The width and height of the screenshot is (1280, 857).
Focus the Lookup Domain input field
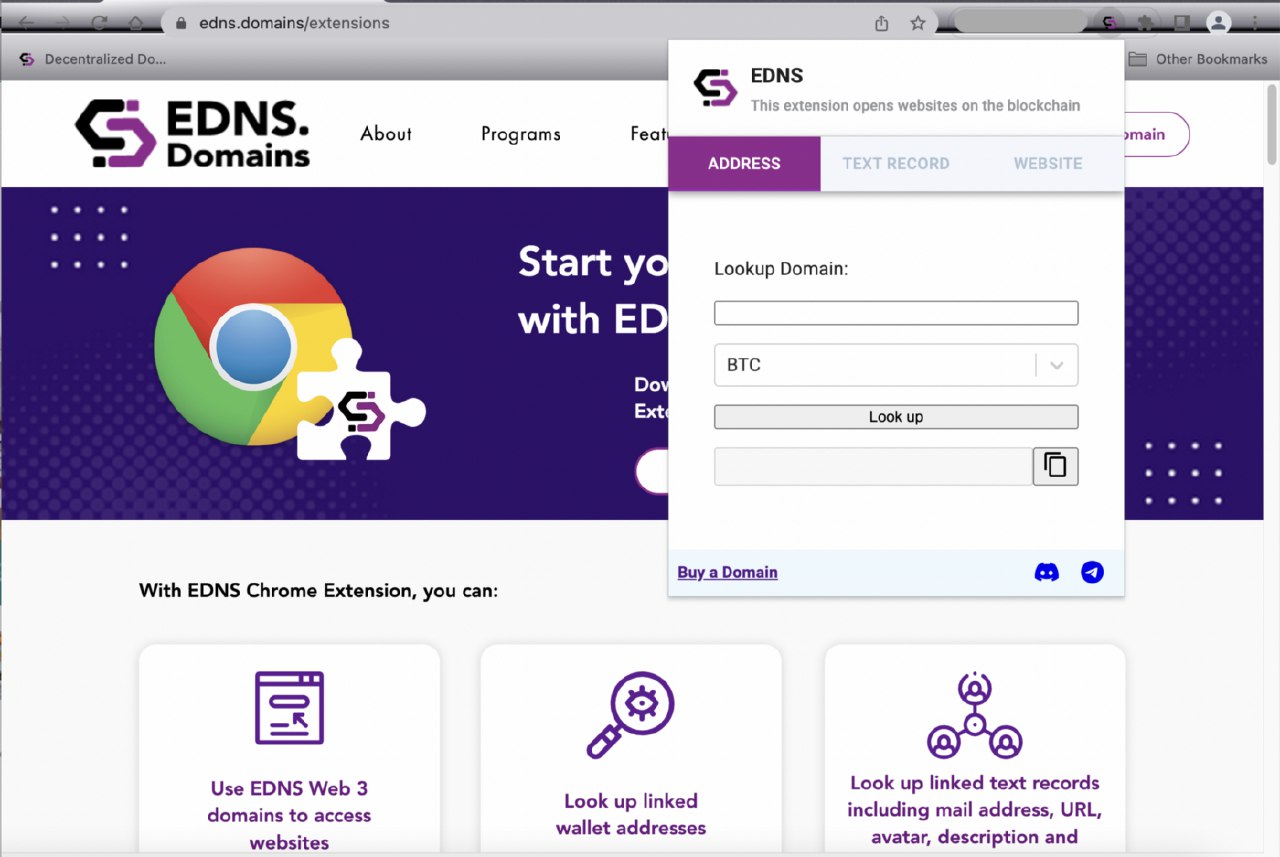(x=896, y=313)
